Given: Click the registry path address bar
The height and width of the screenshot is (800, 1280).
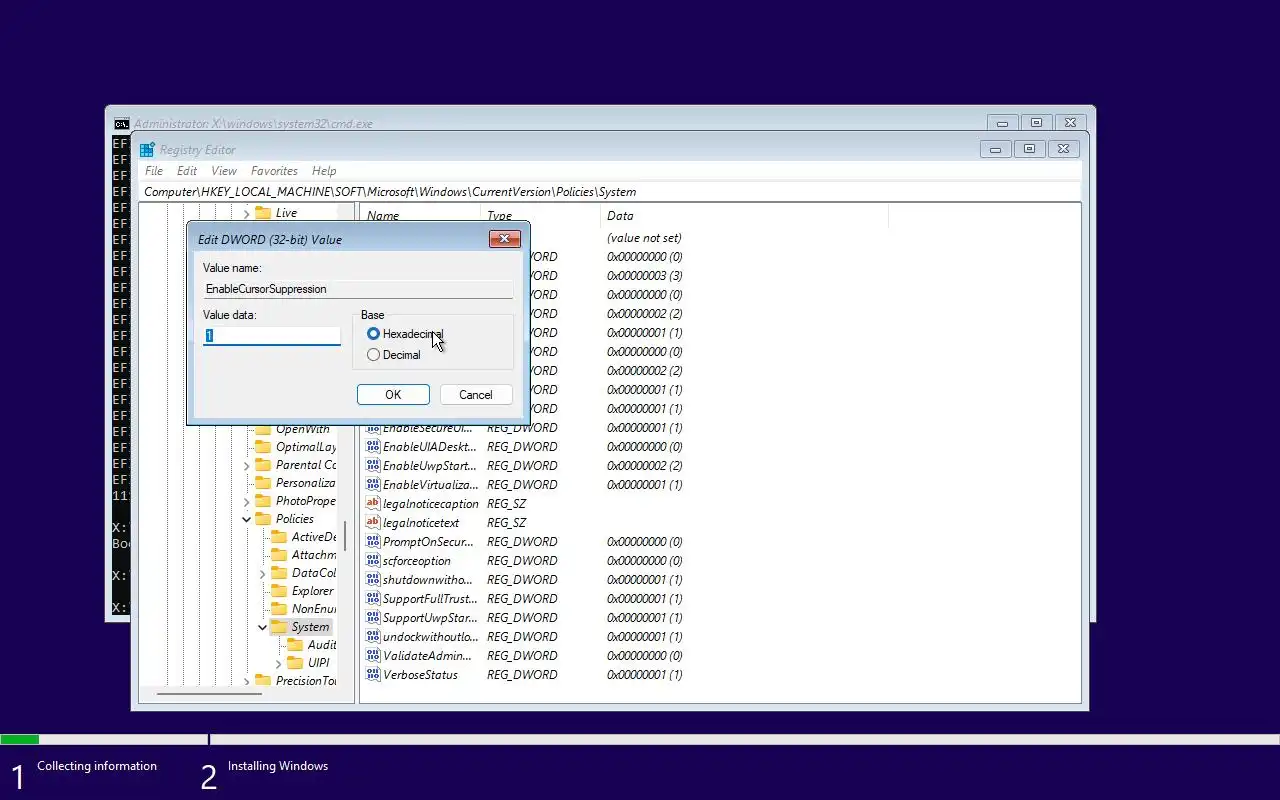Looking at the screenshot, I should [610, 192].
